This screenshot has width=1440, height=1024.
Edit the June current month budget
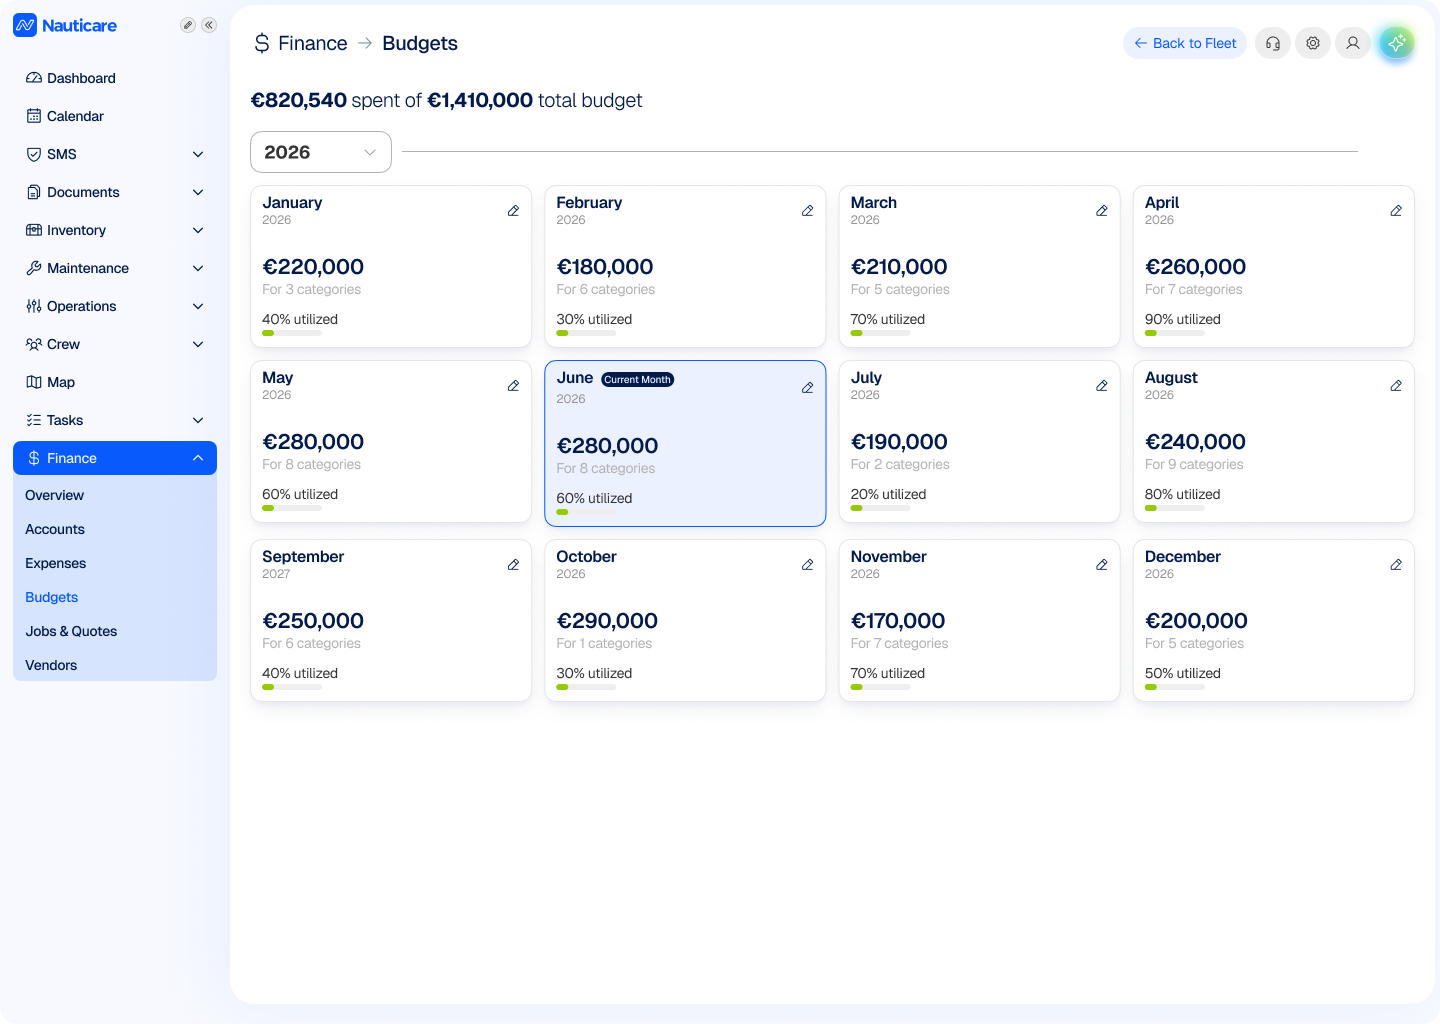click(x=807, y=388)
